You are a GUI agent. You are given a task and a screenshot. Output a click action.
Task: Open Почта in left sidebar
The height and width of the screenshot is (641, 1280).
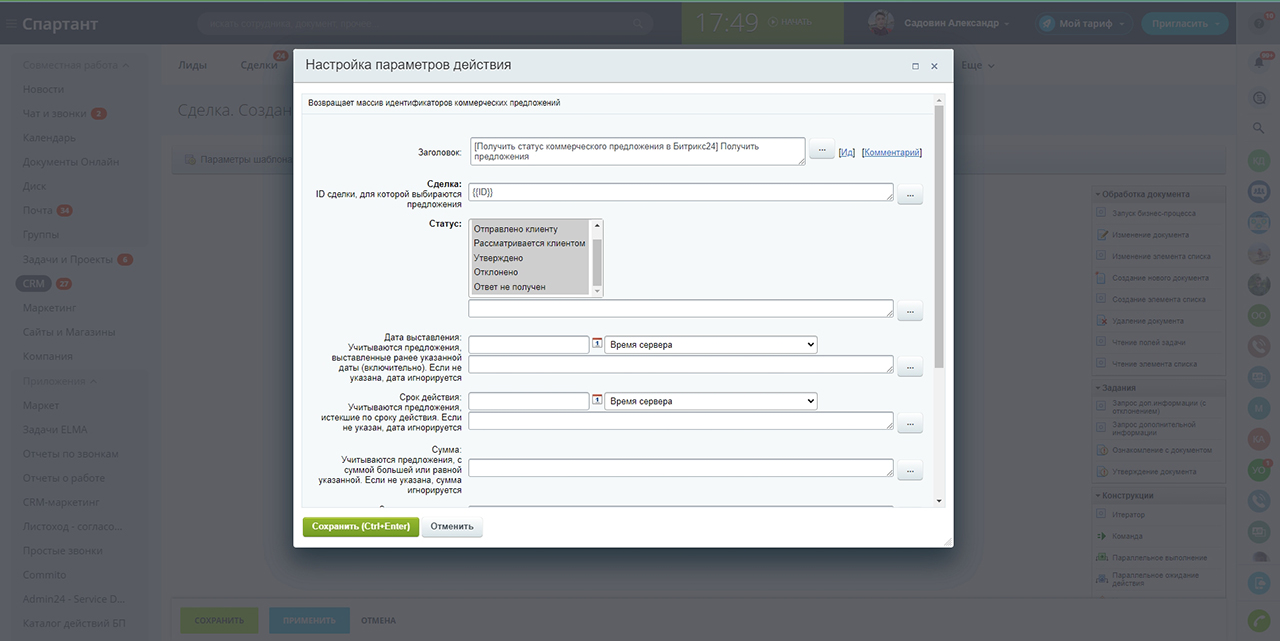tap(38, 211)
